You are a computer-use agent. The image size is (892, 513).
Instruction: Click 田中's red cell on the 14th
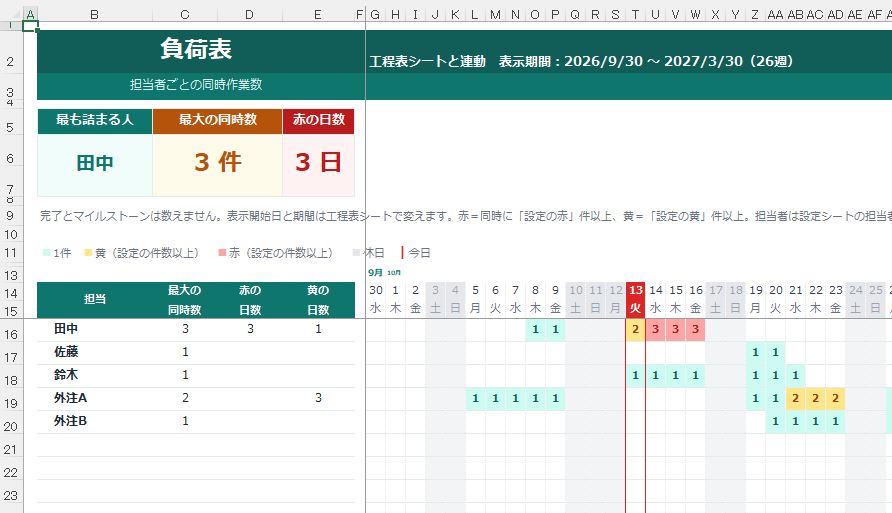pos(655,329)
